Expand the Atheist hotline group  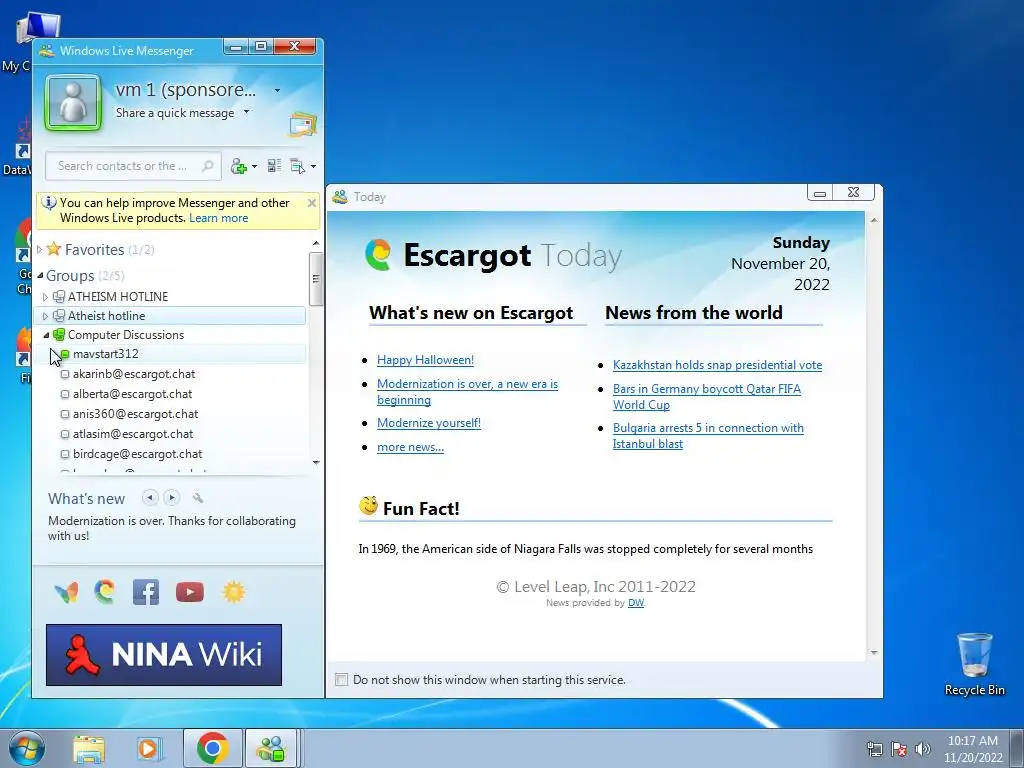coord(45,316)
